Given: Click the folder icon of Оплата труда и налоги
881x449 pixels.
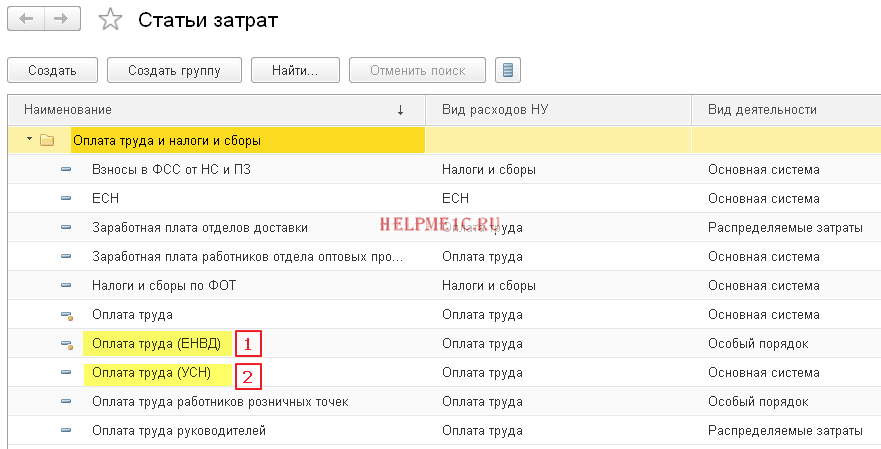Looking at the screenshot, I should click(46, 141).
